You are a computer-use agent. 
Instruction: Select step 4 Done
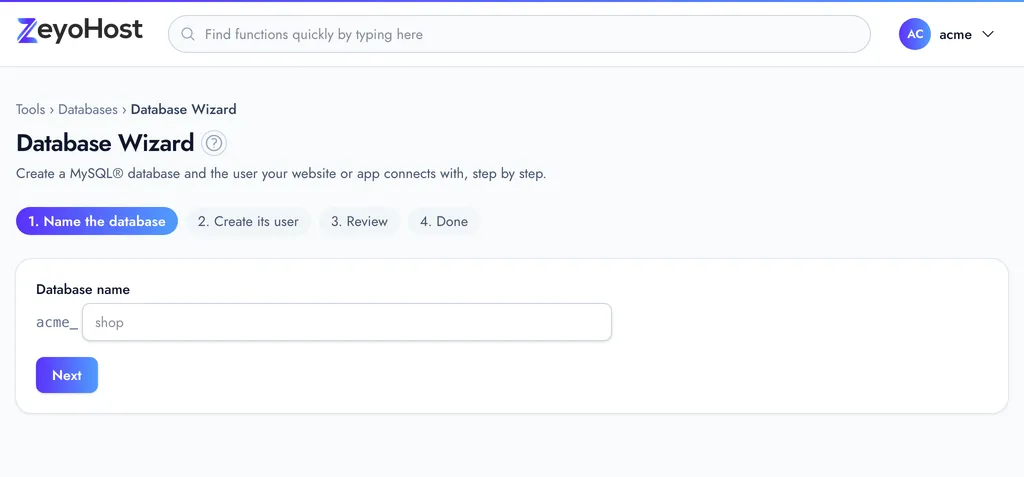point(444,222)
